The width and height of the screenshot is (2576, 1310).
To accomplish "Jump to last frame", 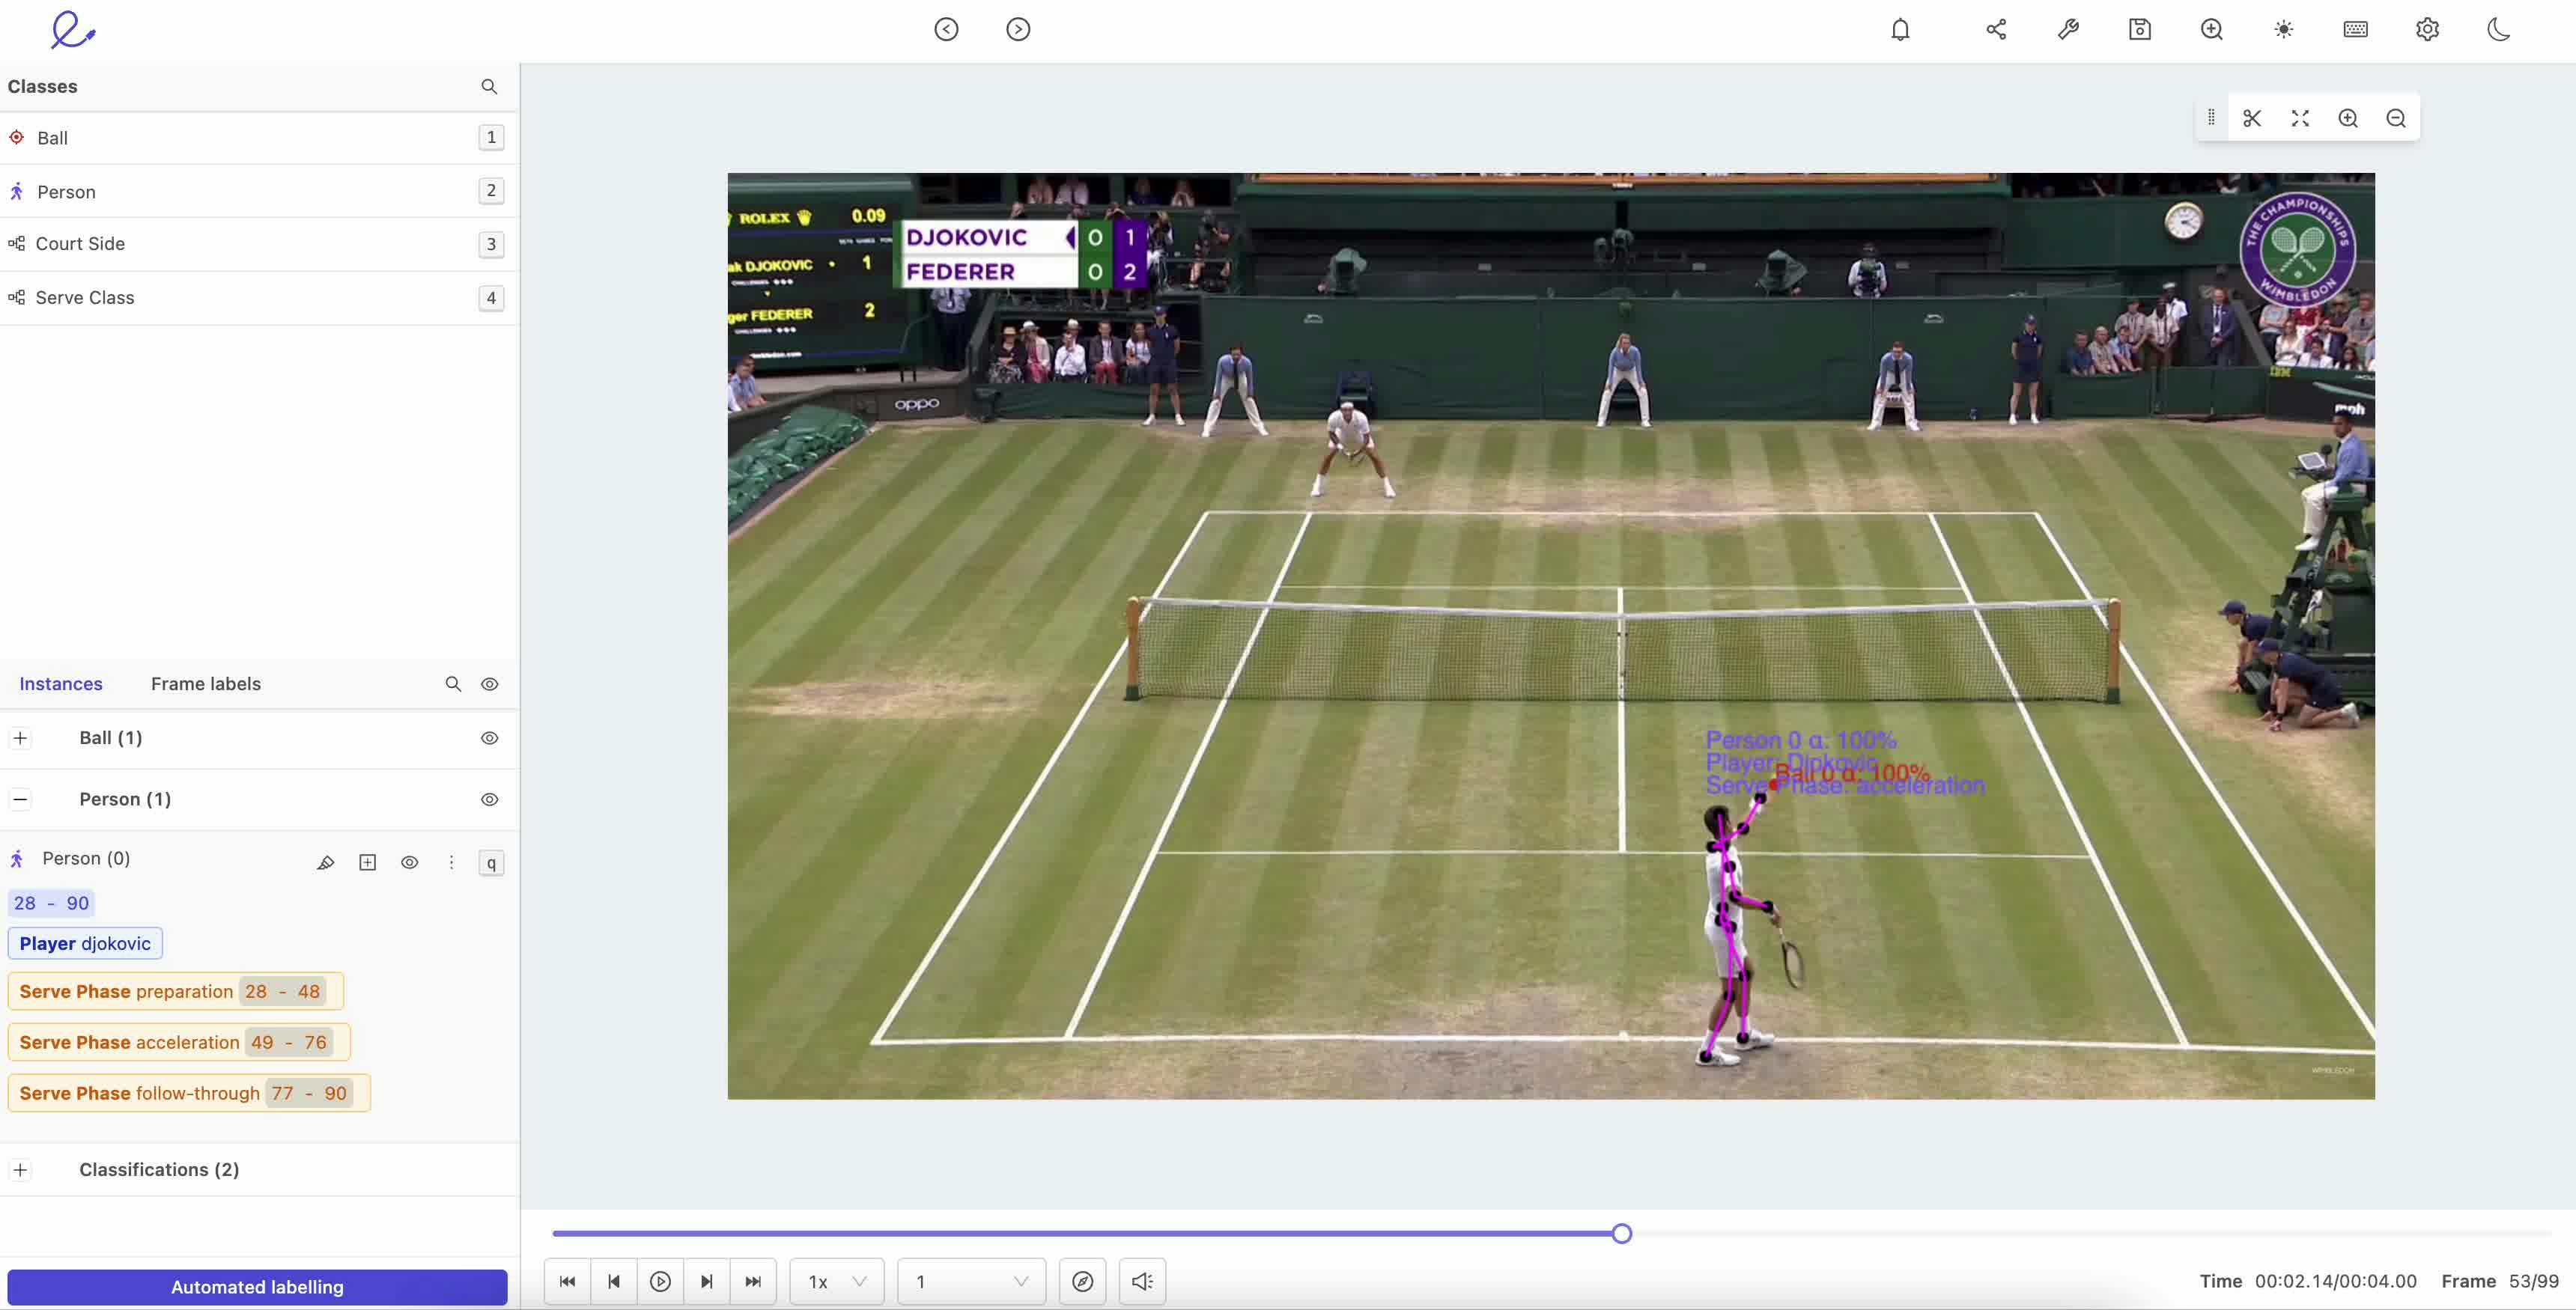I will (x=753, y=1281).
